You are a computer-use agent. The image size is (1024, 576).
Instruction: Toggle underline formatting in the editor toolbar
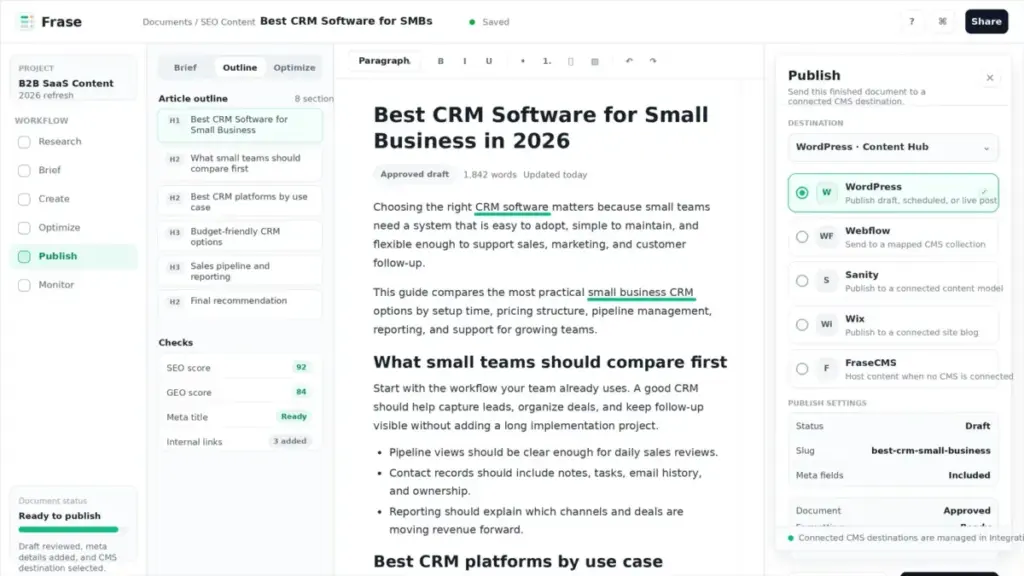tap(488, 61)
